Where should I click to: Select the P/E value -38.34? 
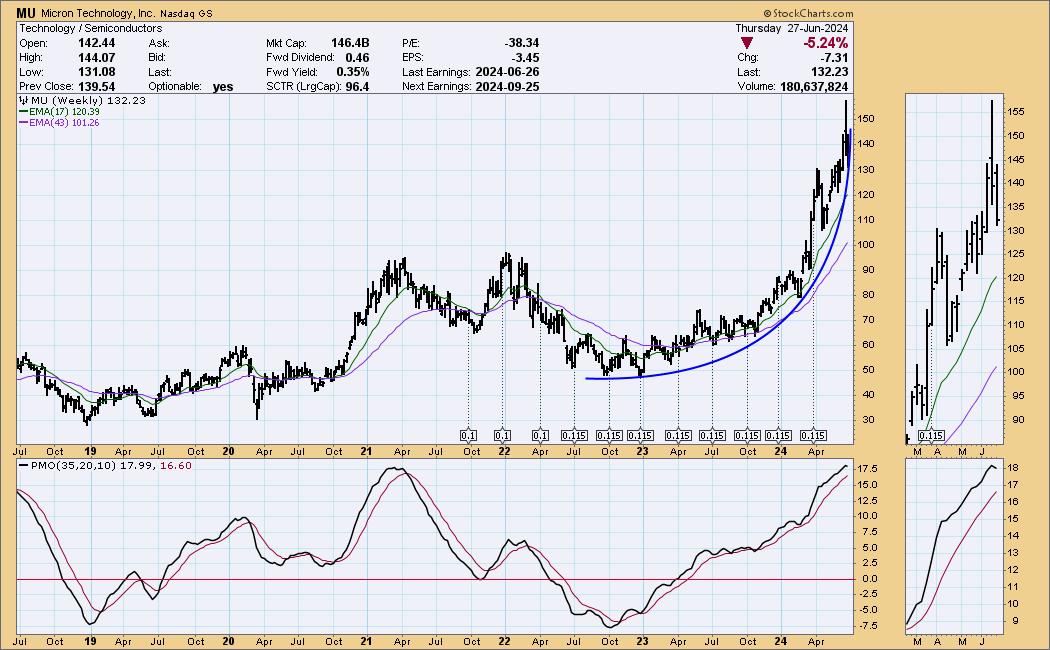tap(522, 43)
